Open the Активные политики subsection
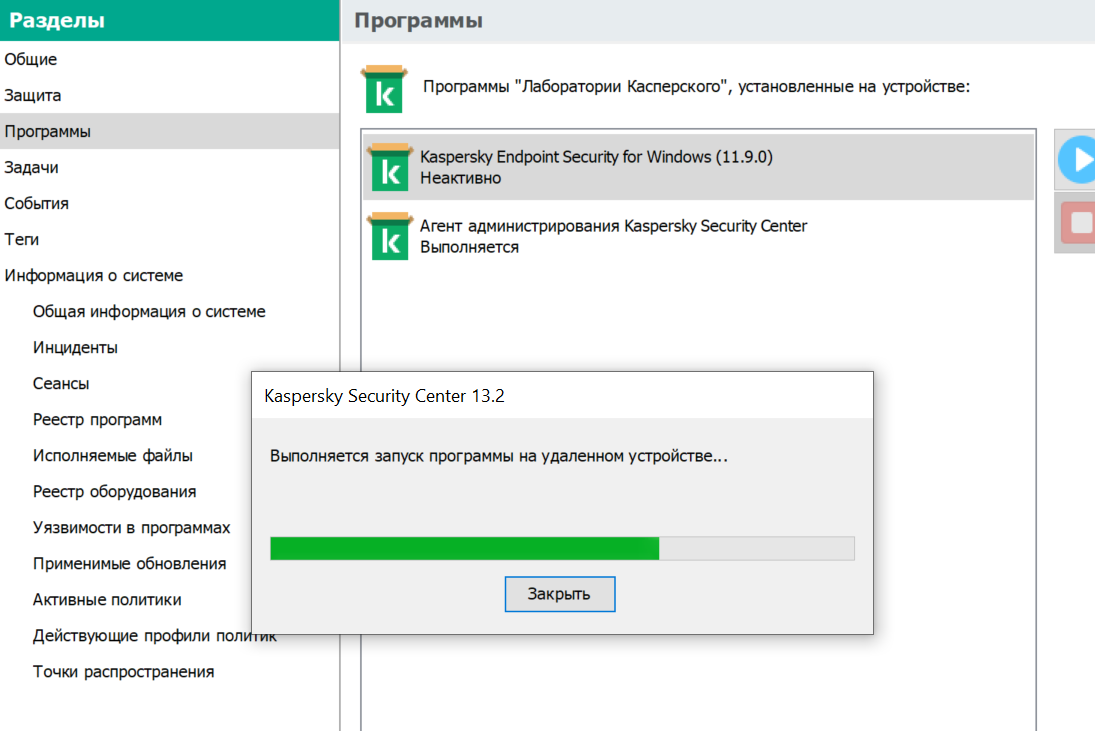 point(107,600)
